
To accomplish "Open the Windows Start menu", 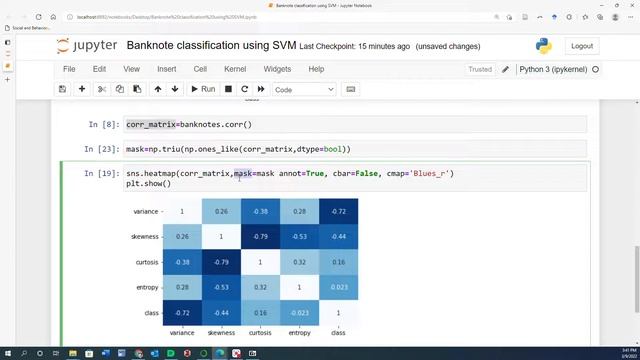I will (x=8, y=353).
